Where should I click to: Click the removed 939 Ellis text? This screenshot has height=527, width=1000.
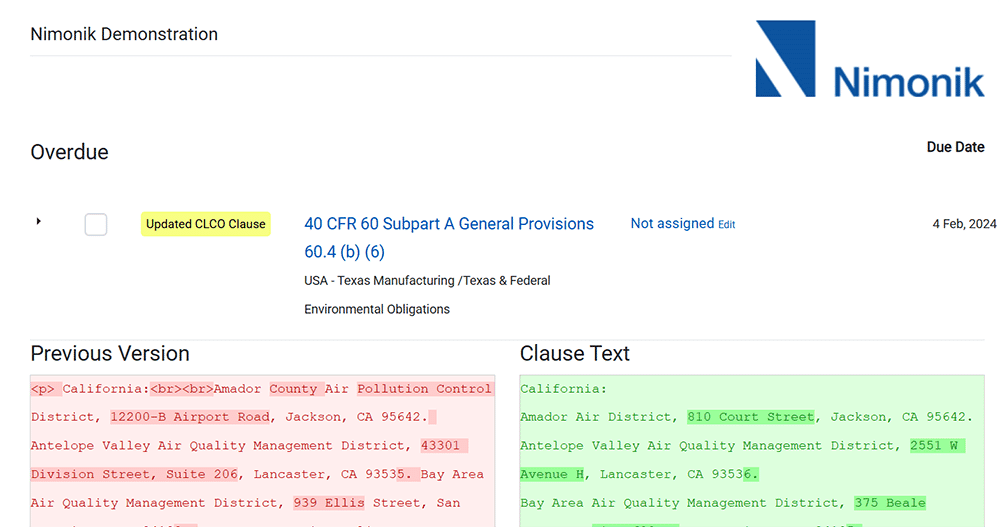(329, 503)
